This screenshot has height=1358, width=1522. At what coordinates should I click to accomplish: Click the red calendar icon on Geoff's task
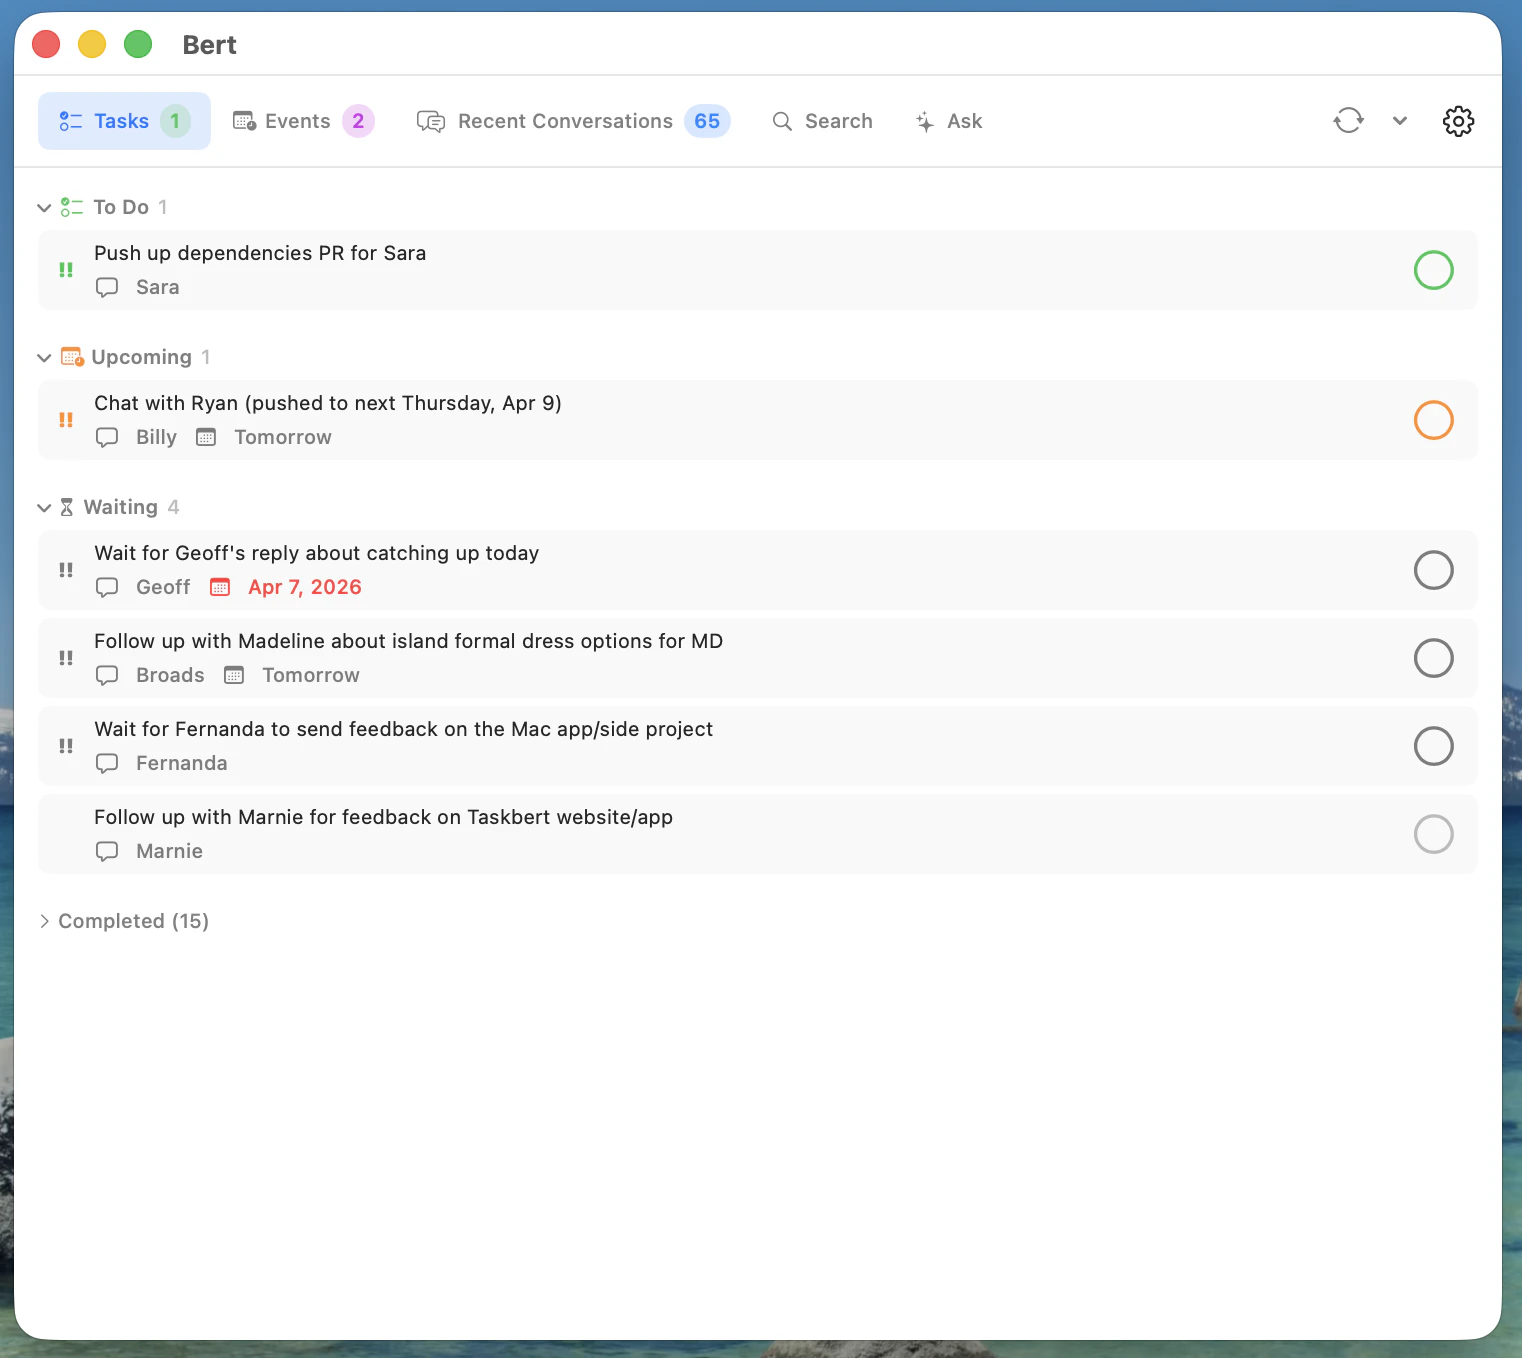tap(220, 587)
